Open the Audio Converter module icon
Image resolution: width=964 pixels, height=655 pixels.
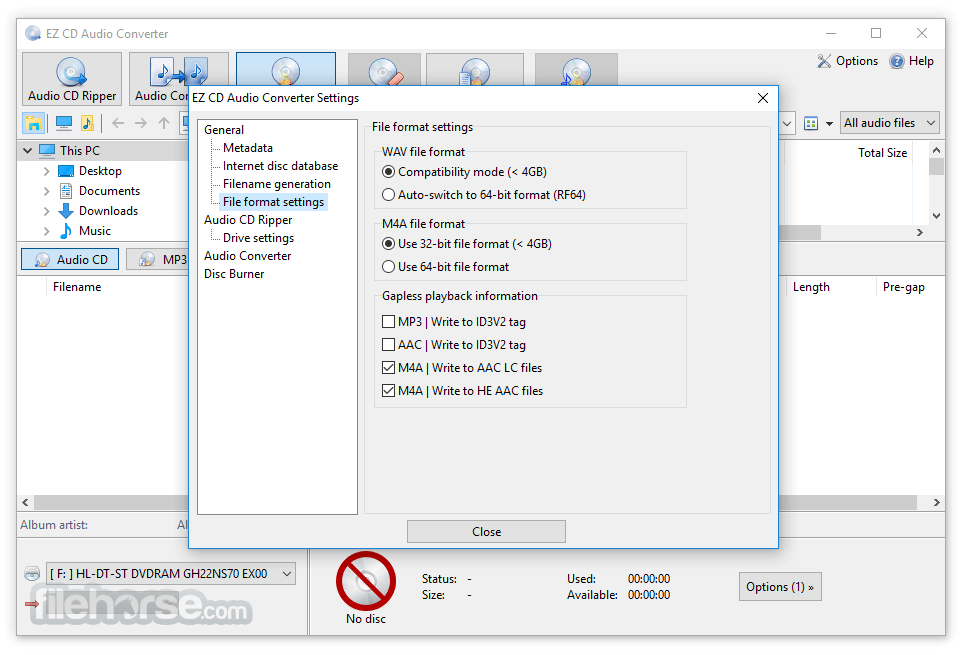(x=179, y=71)
